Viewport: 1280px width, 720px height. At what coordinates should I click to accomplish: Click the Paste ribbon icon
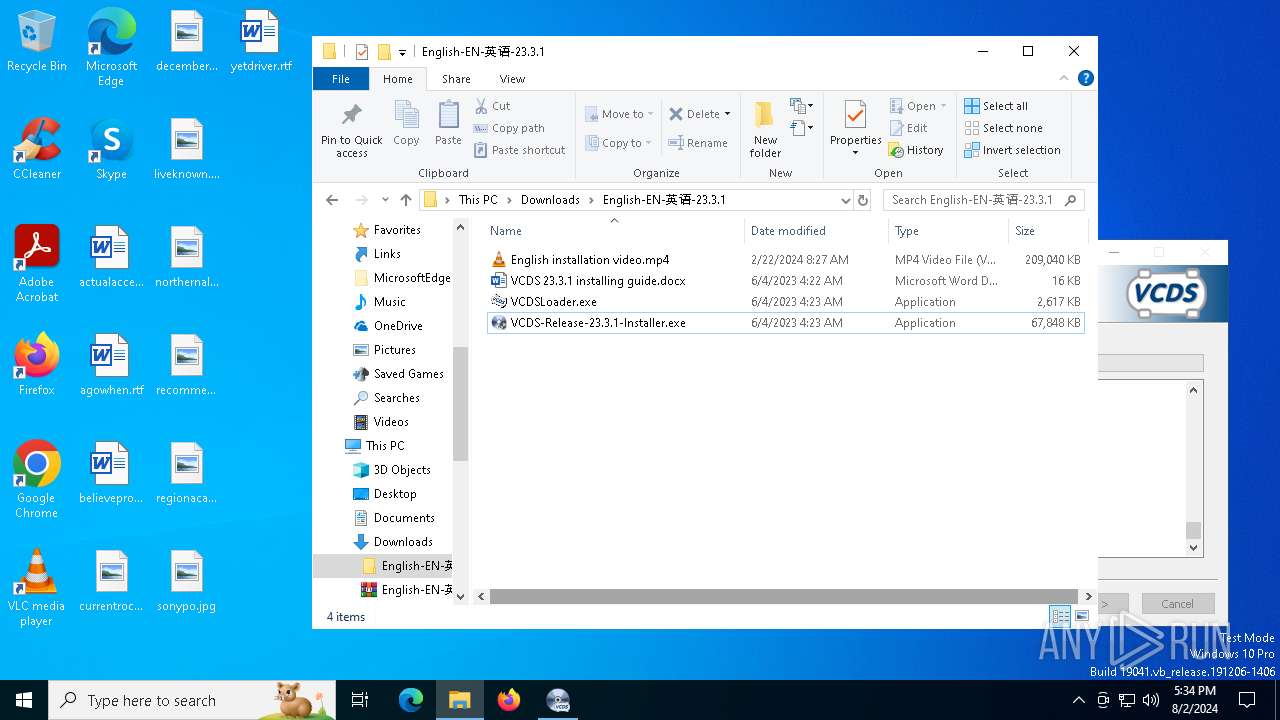448,124
